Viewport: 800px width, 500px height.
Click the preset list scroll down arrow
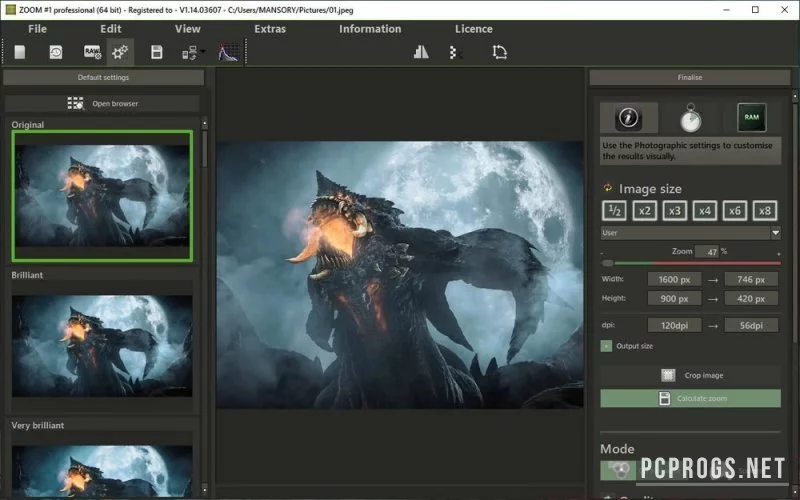point(205,490)
